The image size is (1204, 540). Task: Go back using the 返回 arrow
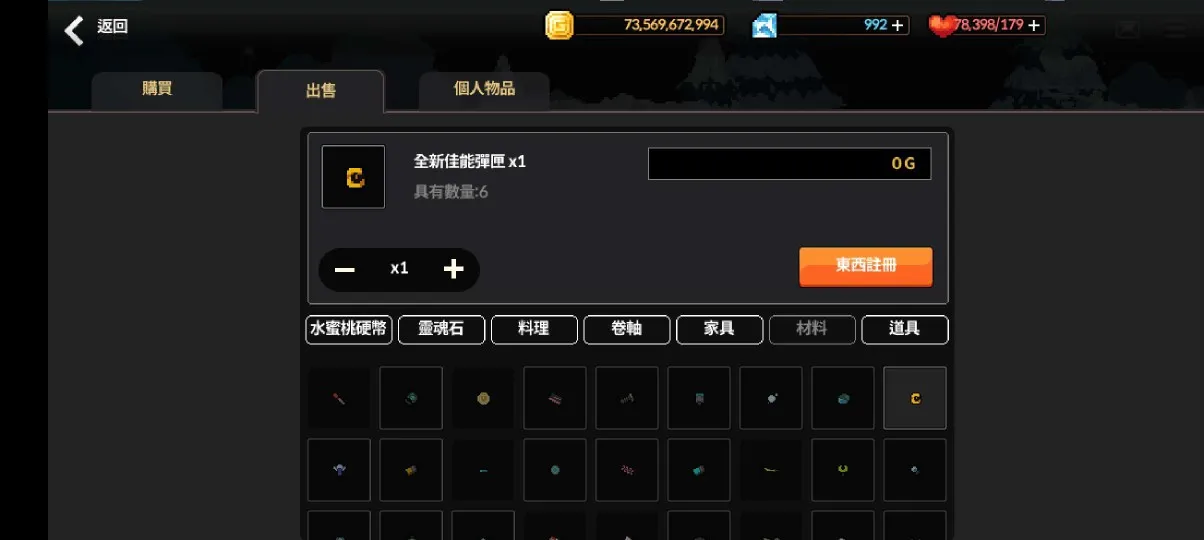tap(74, 30)
